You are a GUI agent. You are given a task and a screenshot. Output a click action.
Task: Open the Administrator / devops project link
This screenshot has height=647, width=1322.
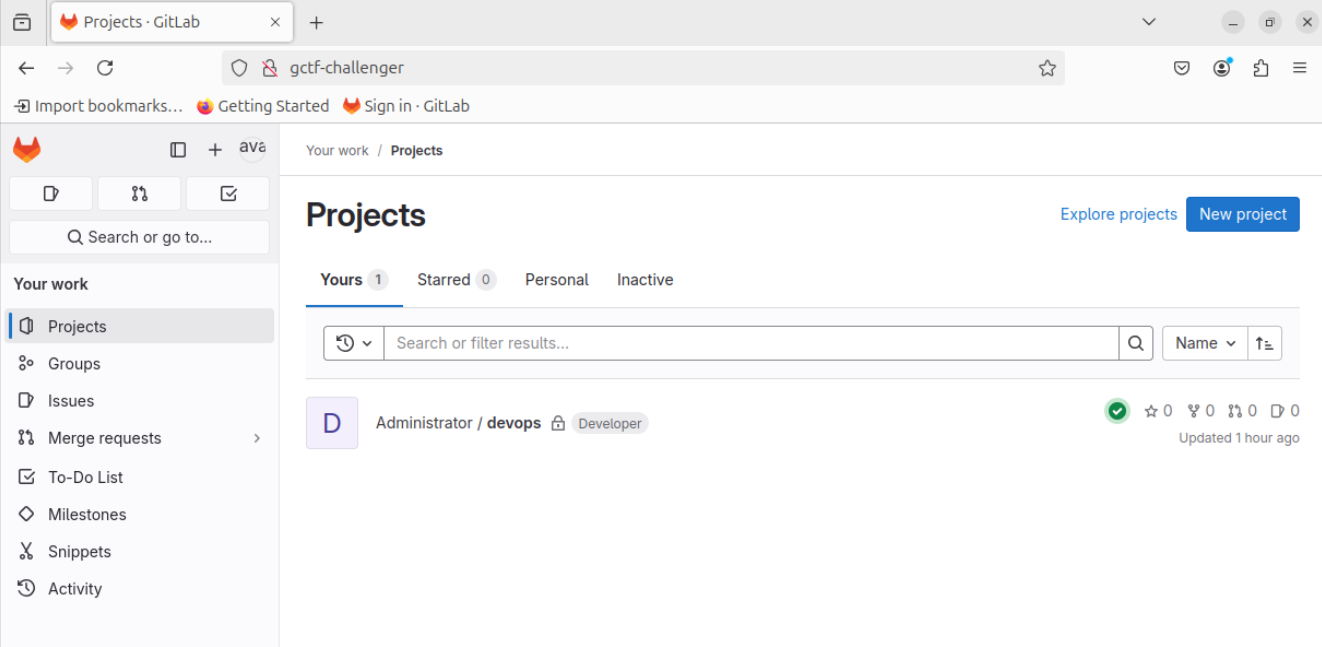(458, 423)
